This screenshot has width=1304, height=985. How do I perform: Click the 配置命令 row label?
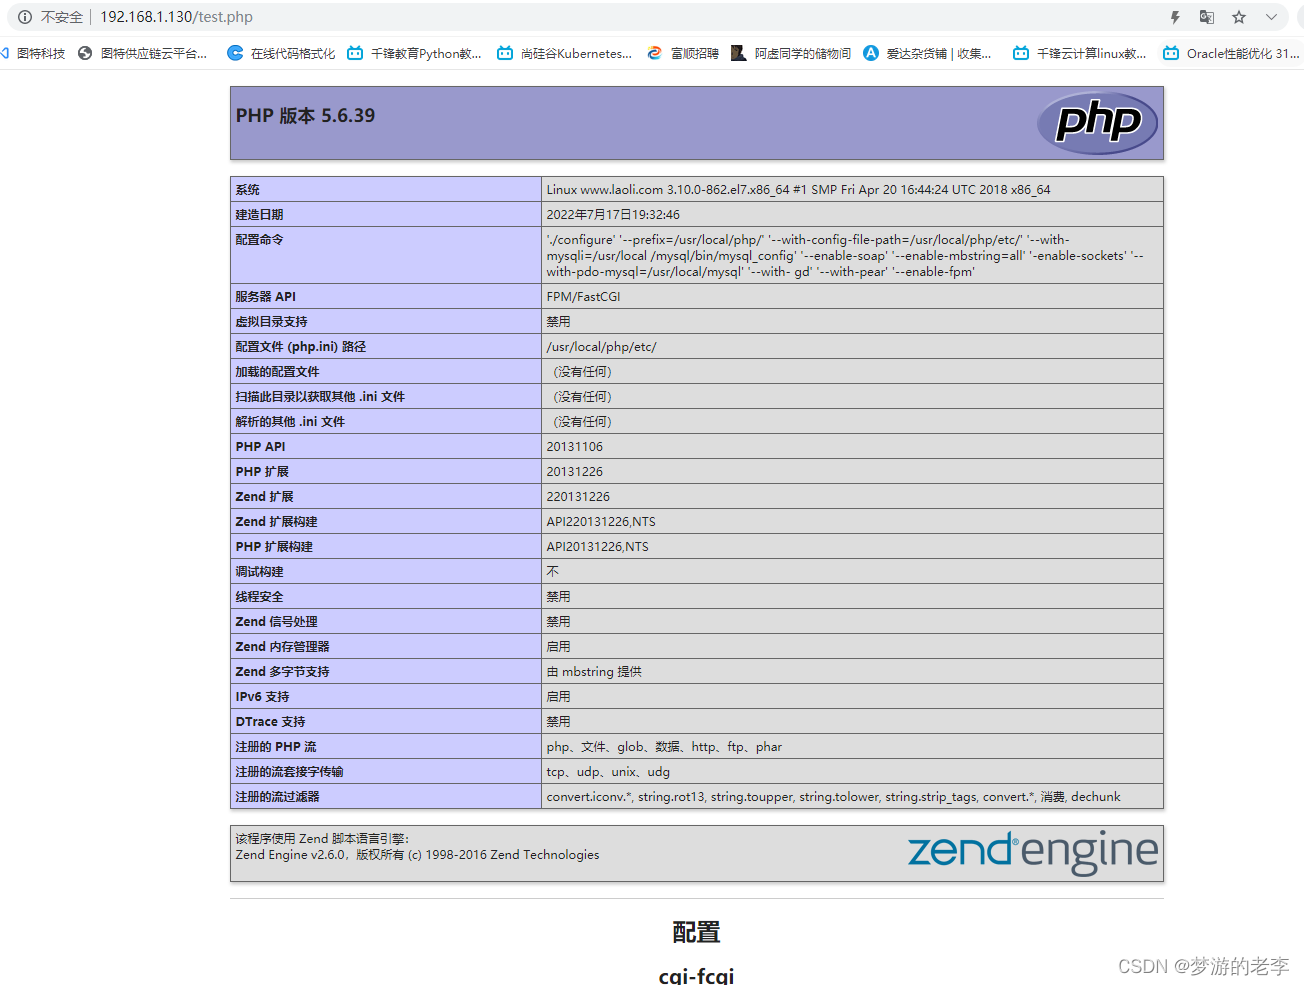260,239
